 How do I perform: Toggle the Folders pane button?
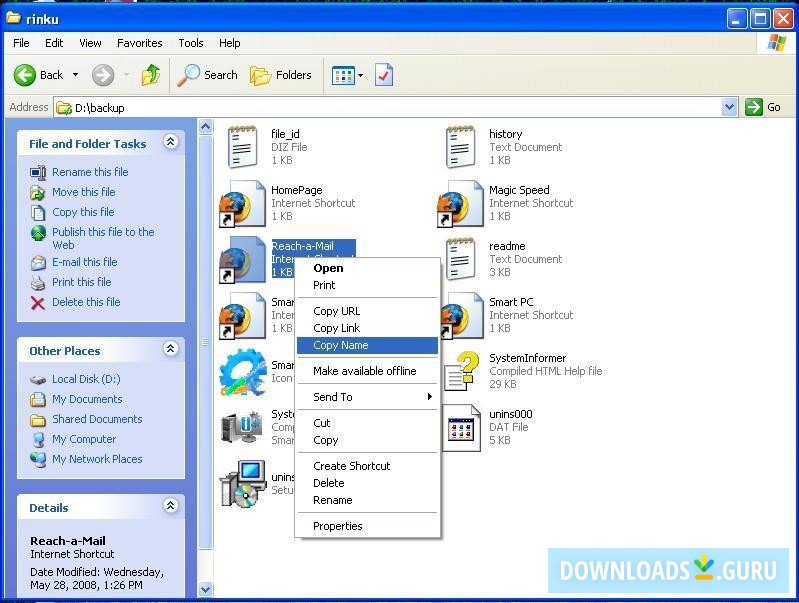pyautogui.click(x=281, y=75)
